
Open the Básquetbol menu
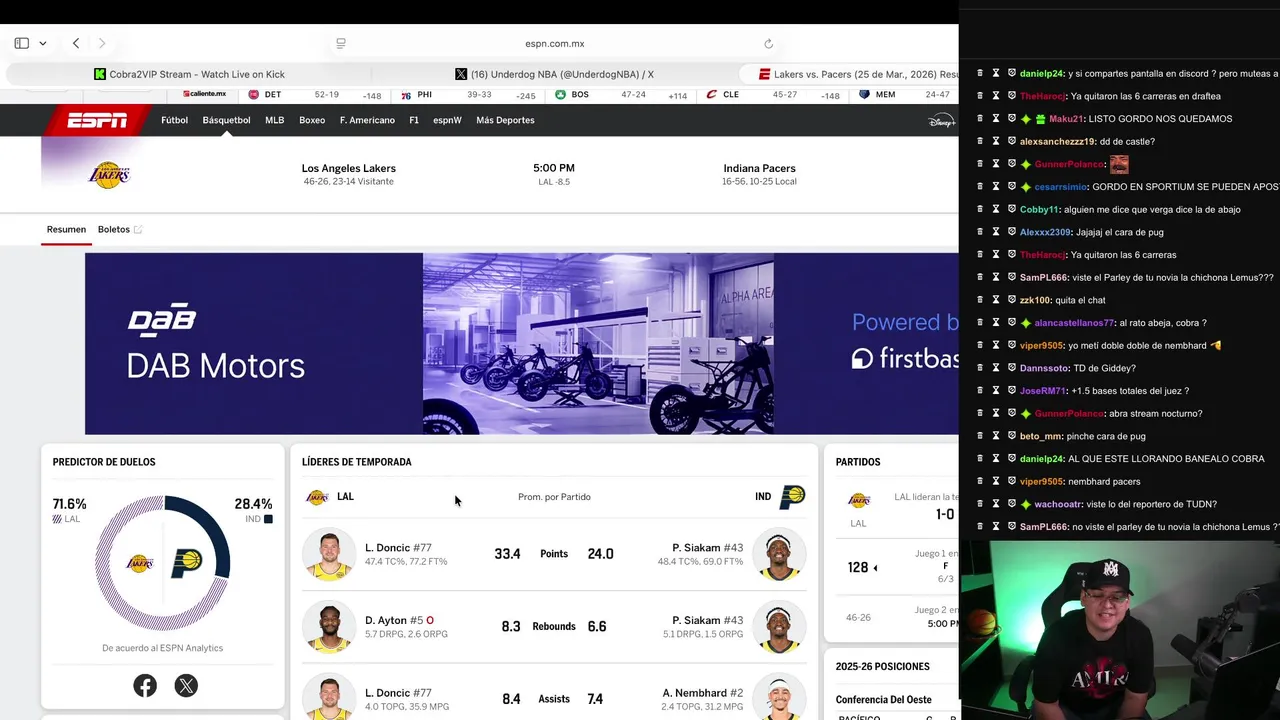pyautogui.click(x=226, y=120)
